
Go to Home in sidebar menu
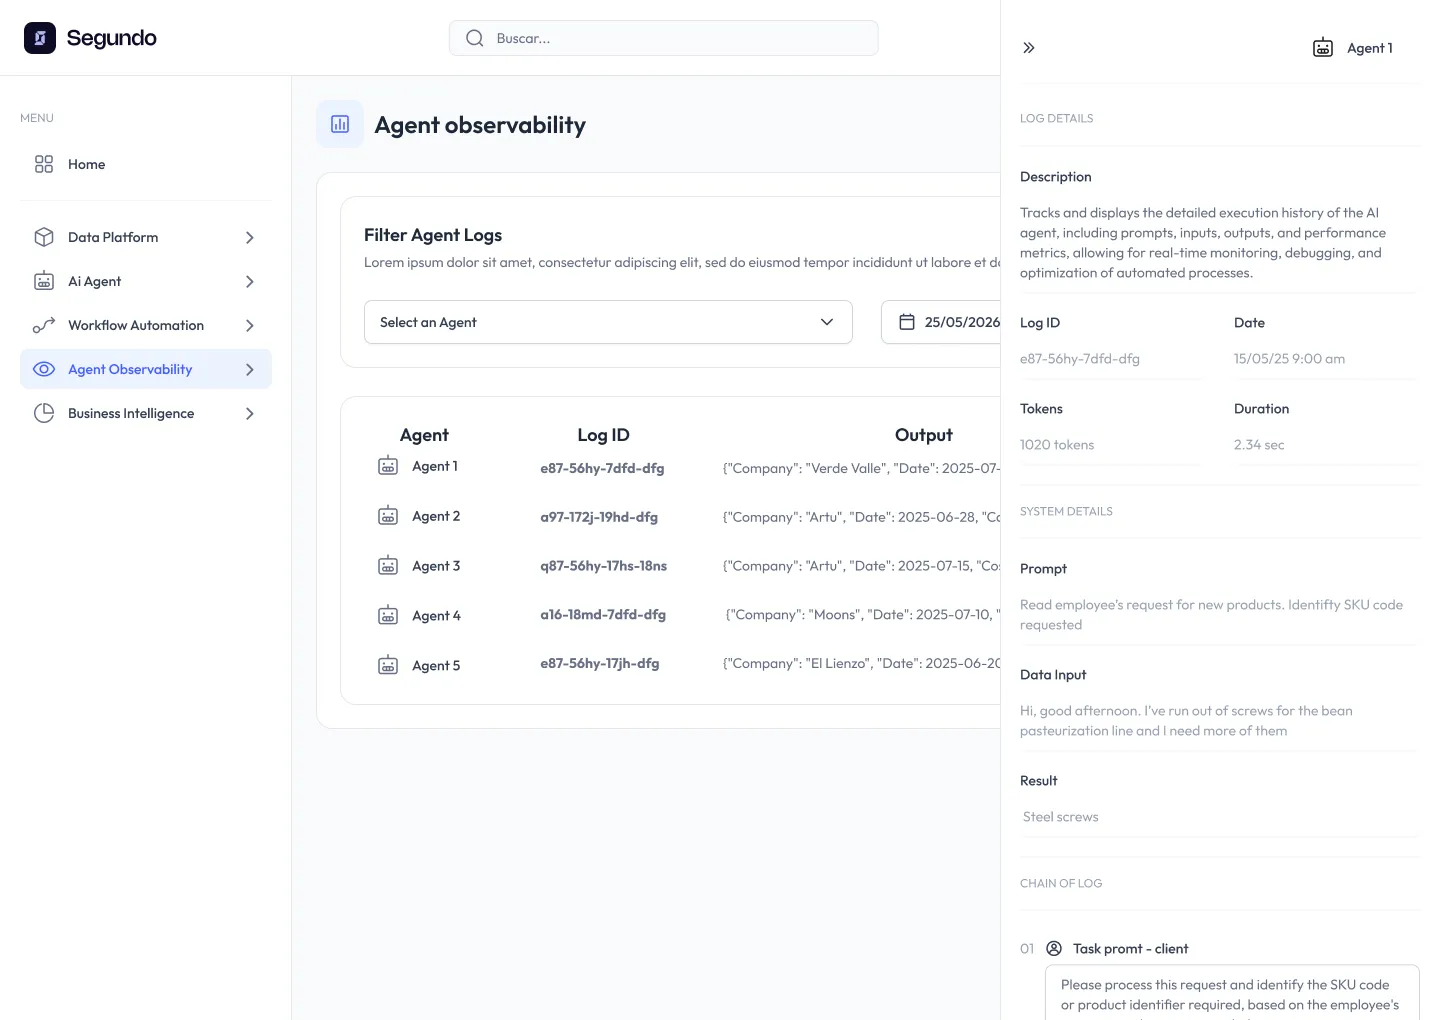[86, 164]
